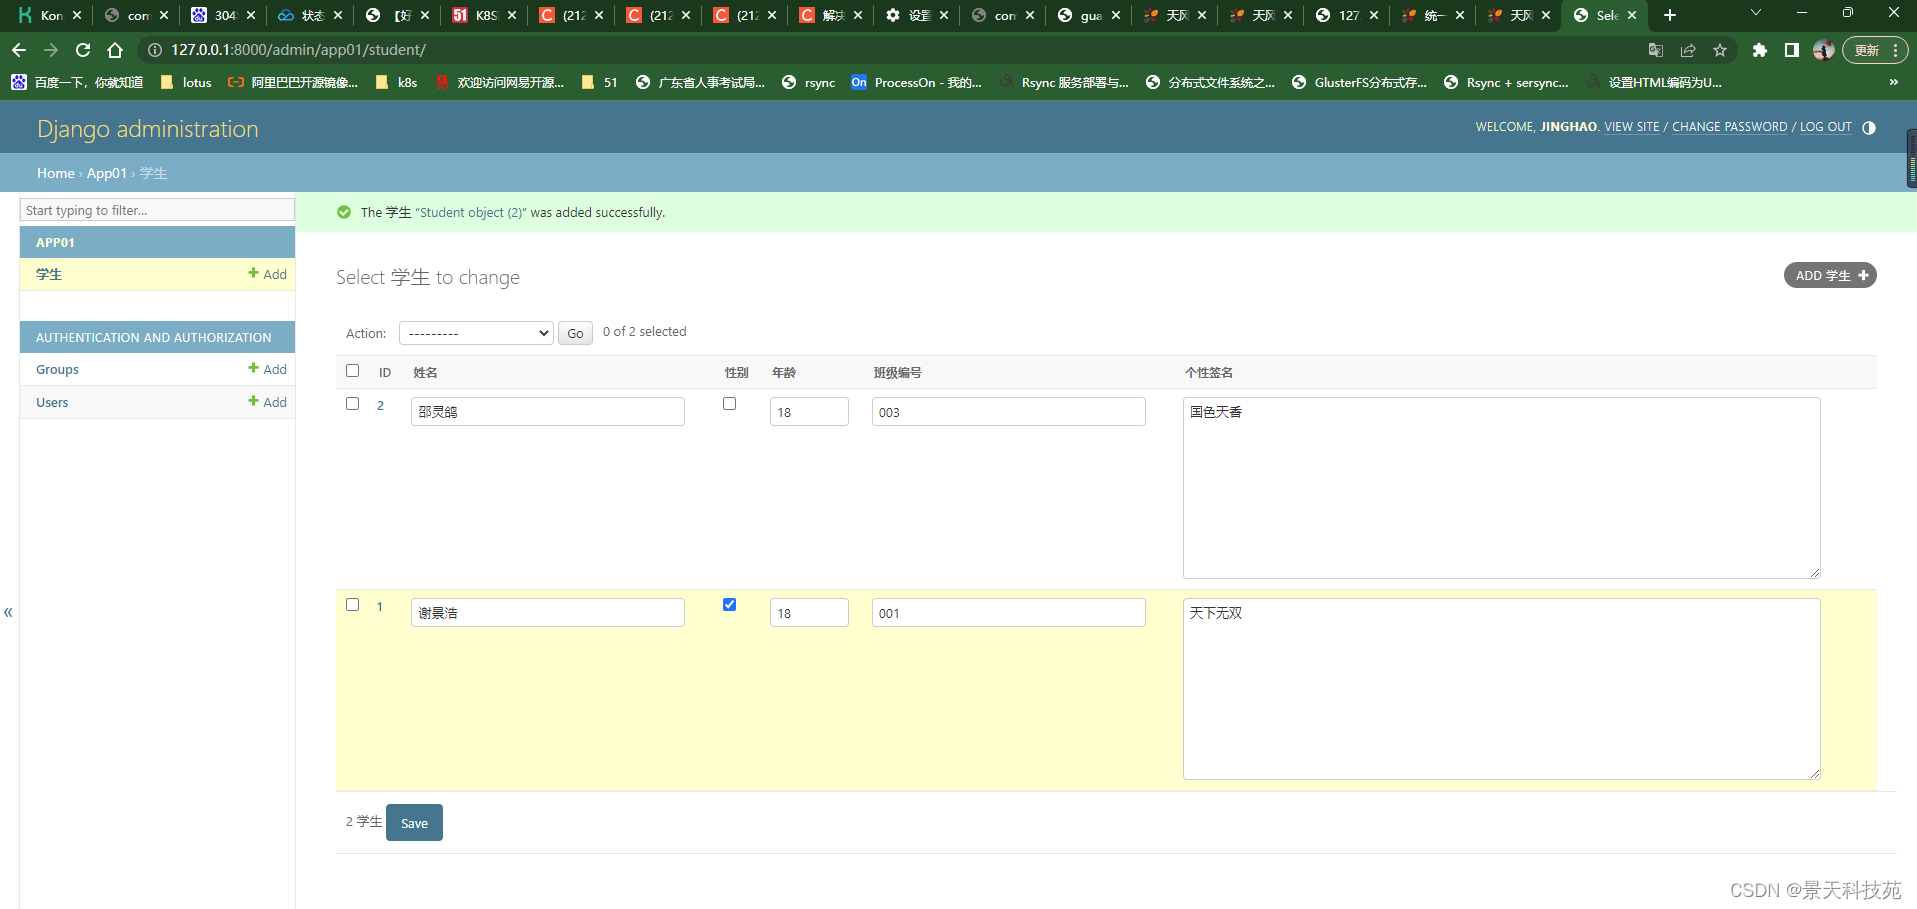Expand the bookmarks overflow » chevron

click(1893, 83)
